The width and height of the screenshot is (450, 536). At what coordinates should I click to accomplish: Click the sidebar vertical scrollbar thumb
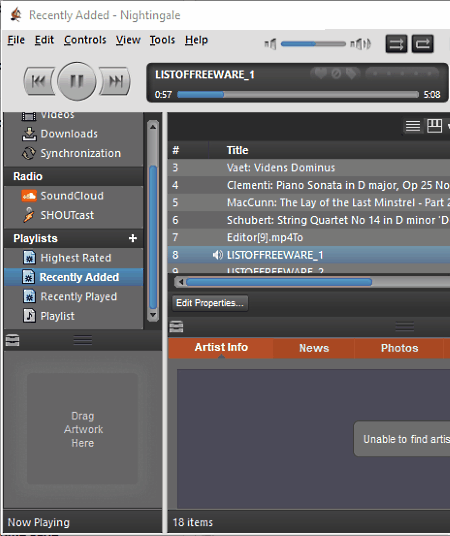(x=153, y=237)
